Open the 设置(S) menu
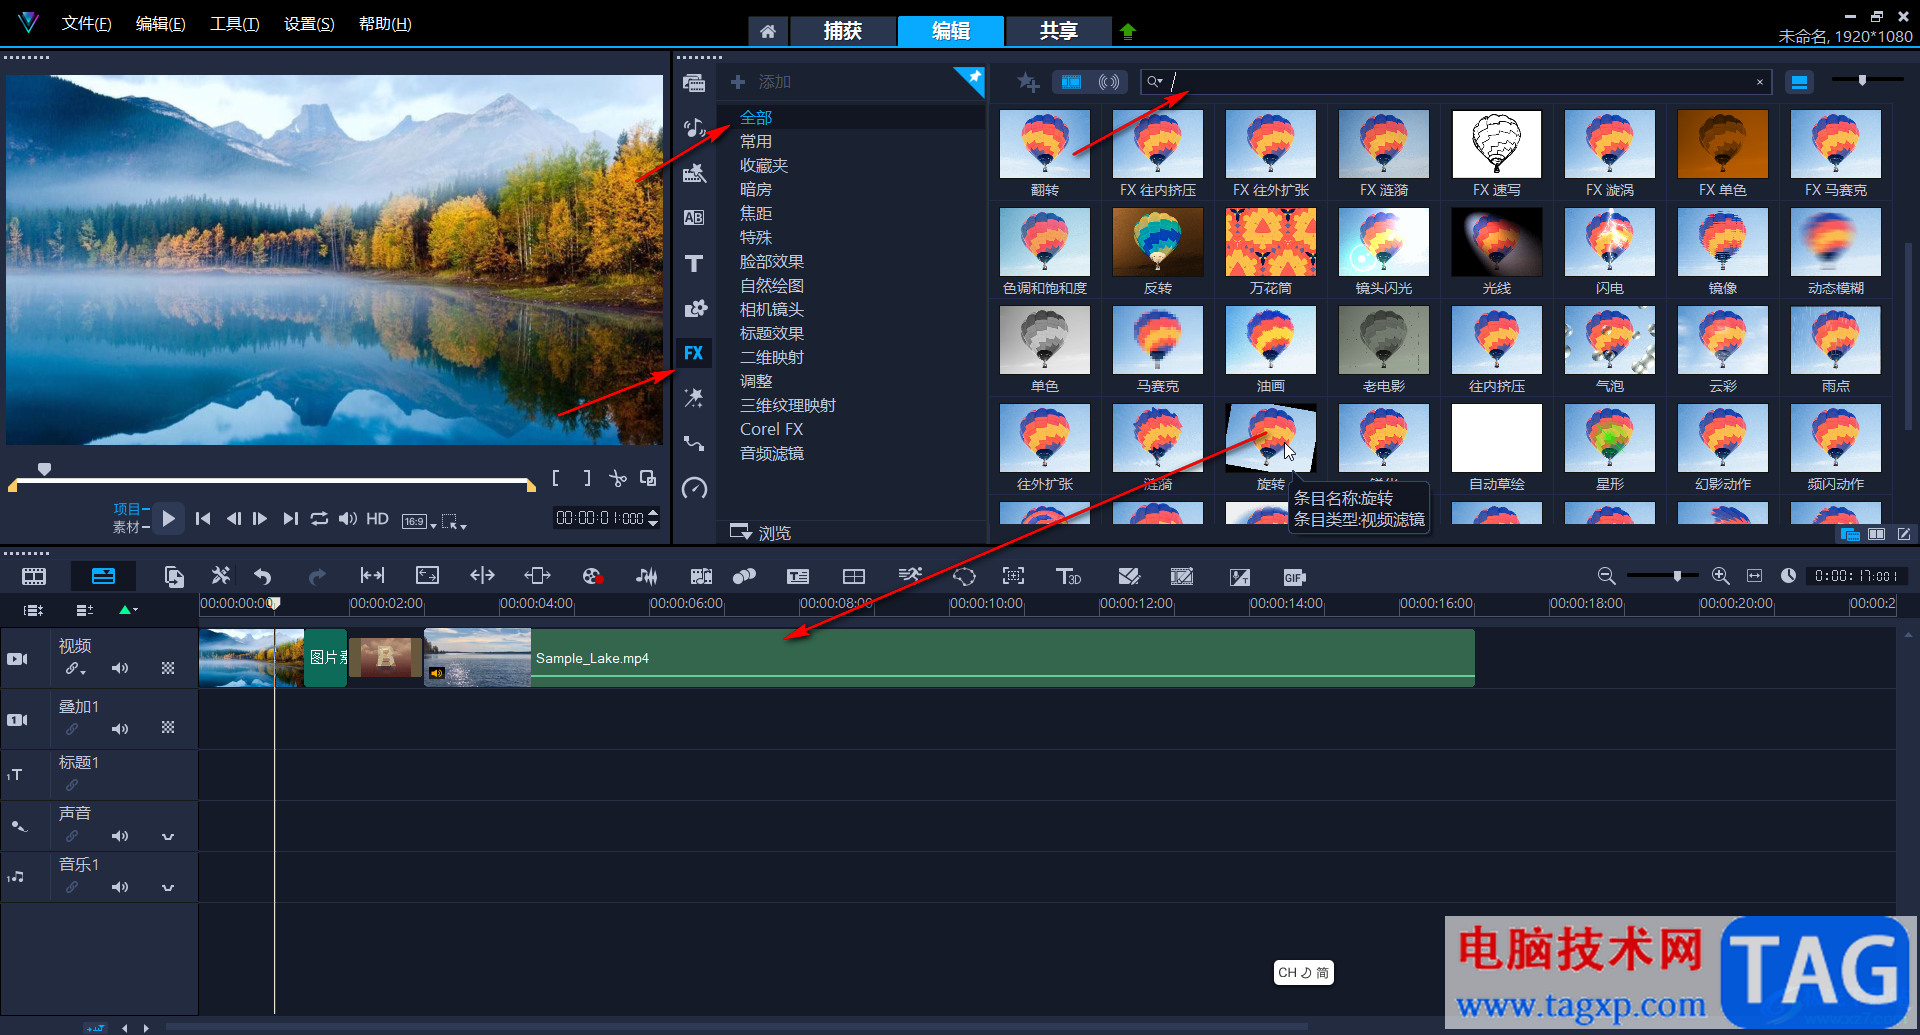 [x=309, y=24]
